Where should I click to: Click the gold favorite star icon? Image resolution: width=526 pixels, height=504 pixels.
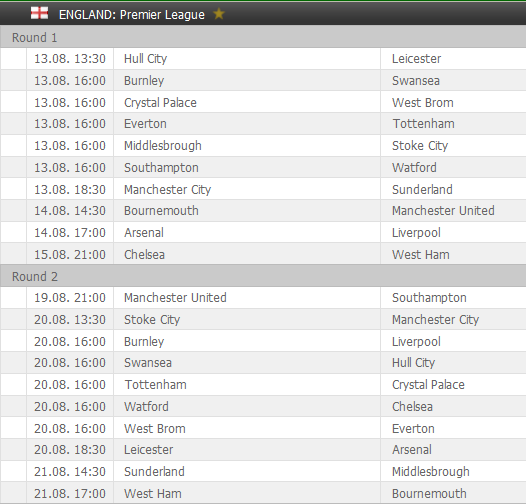pos(219,14)
